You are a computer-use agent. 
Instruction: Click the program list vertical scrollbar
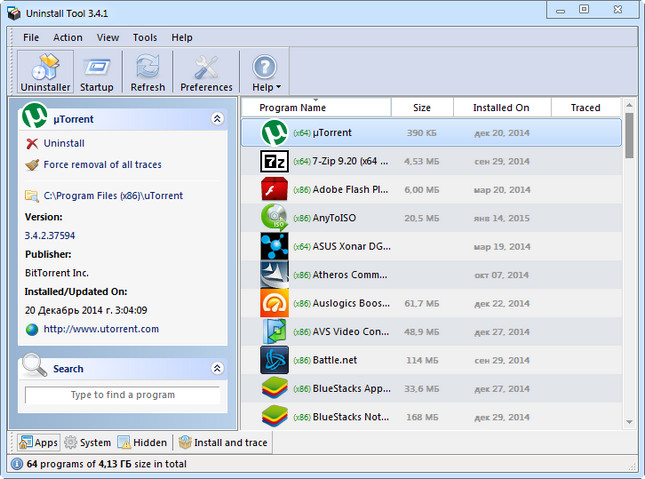[x=629, y=280]
